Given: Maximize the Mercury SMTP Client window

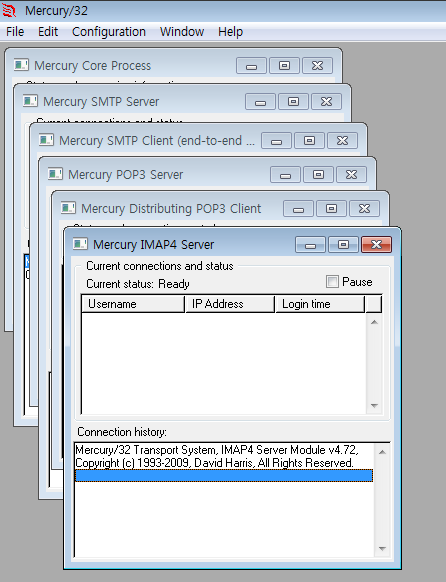Looking at the screenshot, I should [309, 141].
